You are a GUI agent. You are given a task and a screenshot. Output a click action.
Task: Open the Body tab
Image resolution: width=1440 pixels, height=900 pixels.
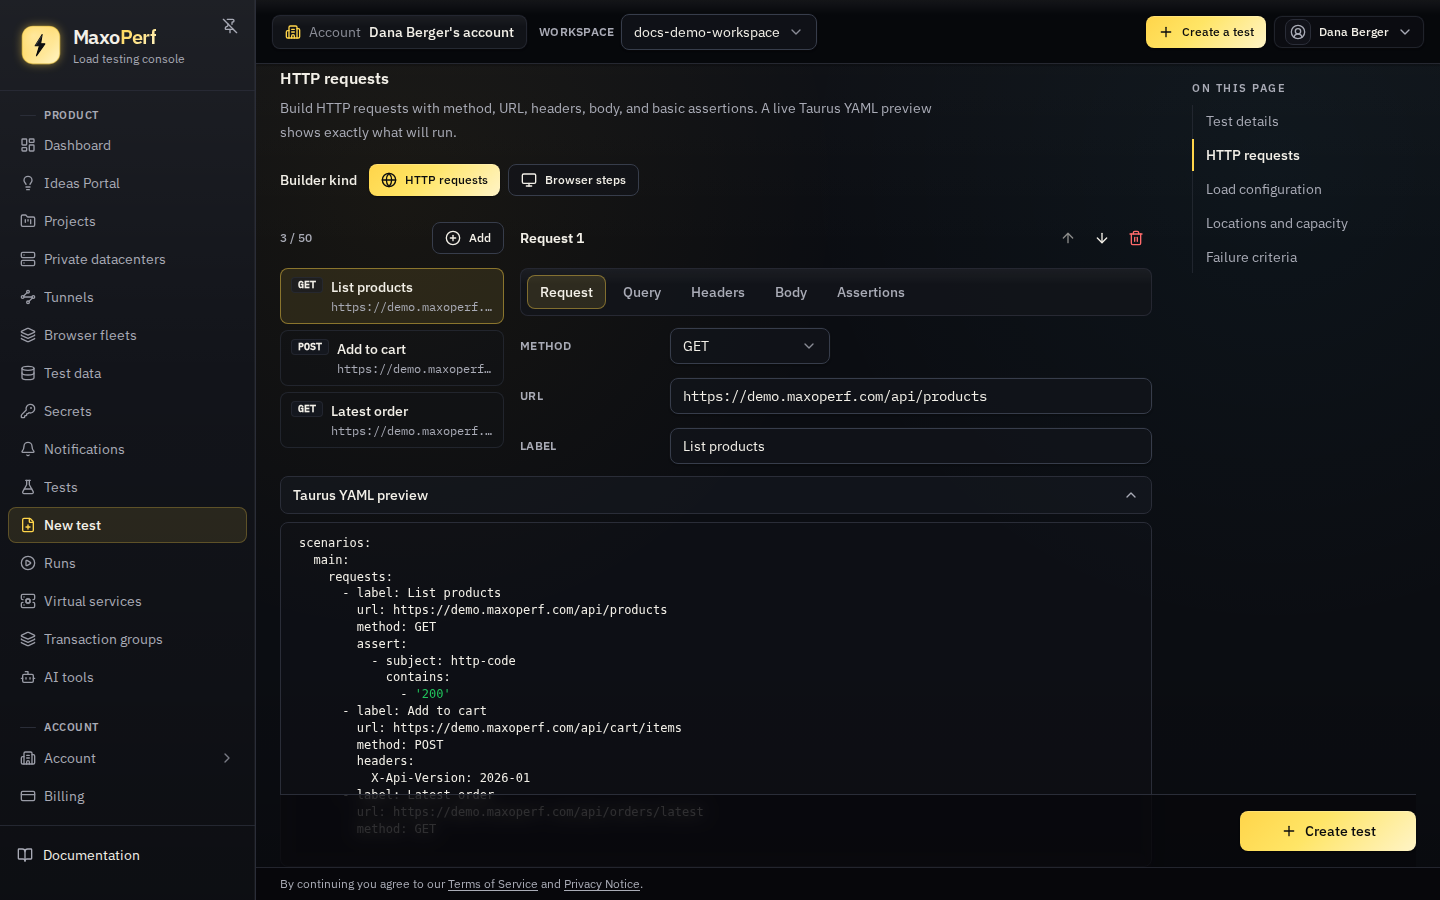[x=791, y=292]
